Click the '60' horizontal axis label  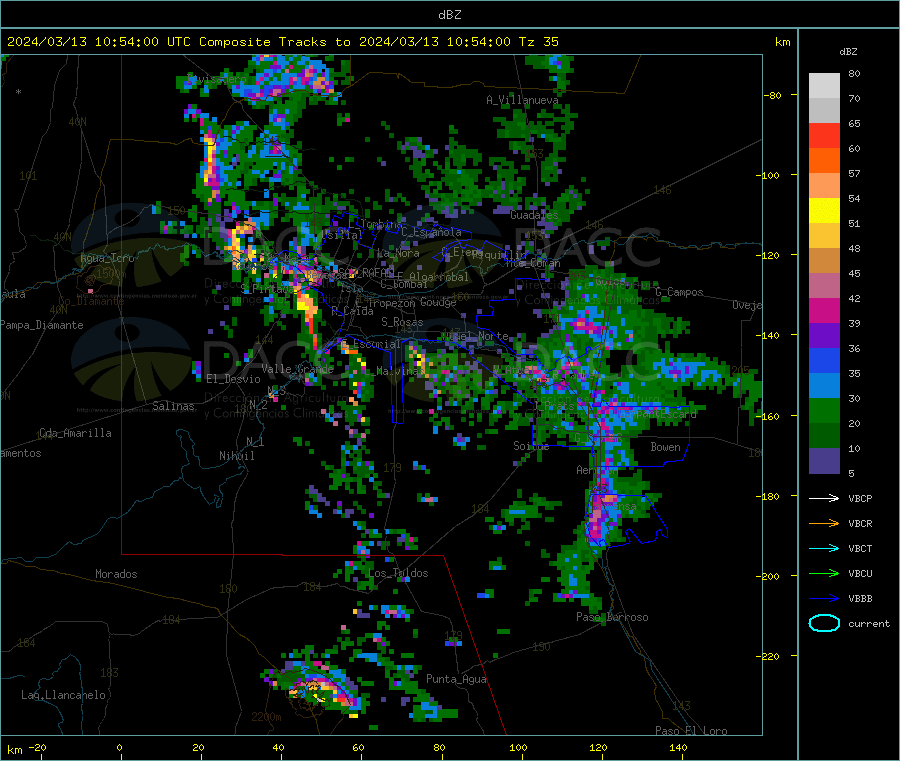(358, 747)
